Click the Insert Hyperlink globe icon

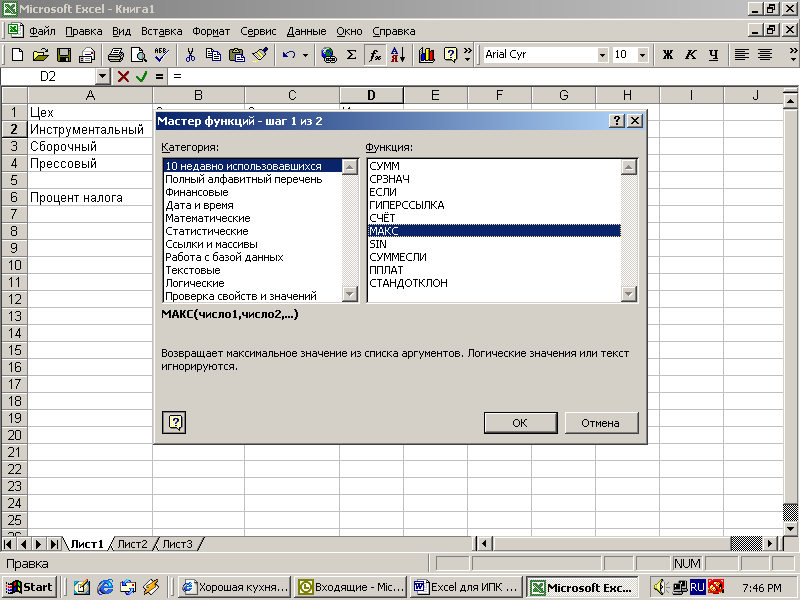click(x=328, y=55)
